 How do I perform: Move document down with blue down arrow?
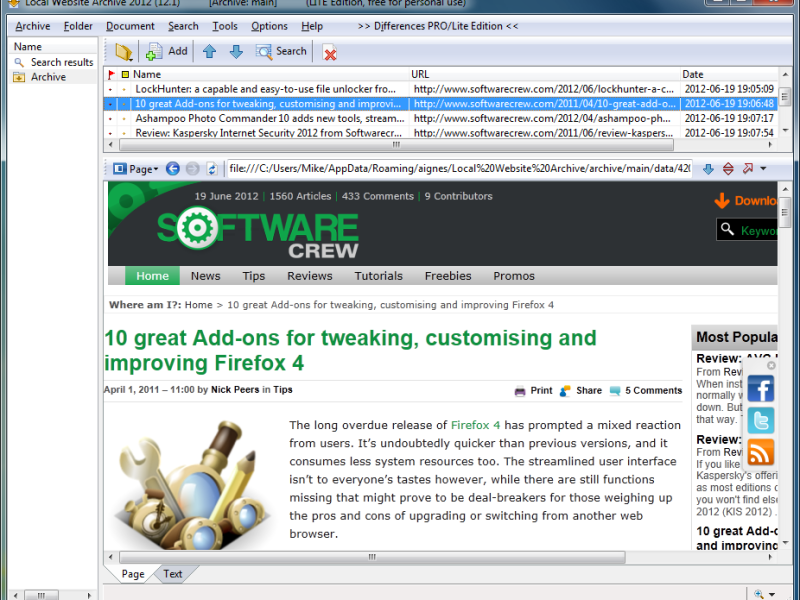(236, 52)
